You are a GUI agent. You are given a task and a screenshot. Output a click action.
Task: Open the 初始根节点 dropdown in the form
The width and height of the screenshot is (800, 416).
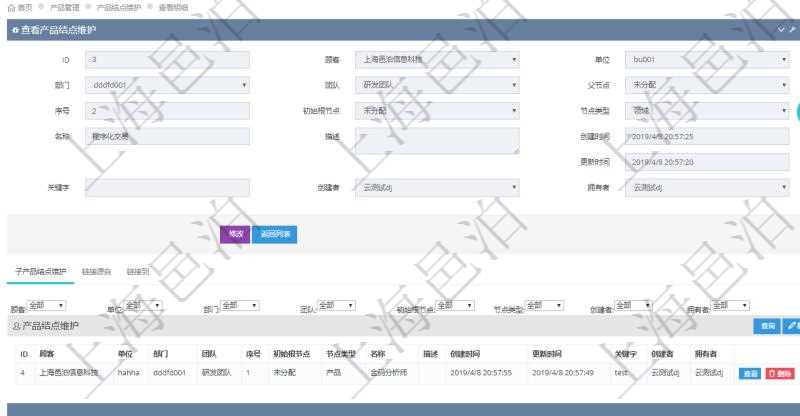(437, 111)
